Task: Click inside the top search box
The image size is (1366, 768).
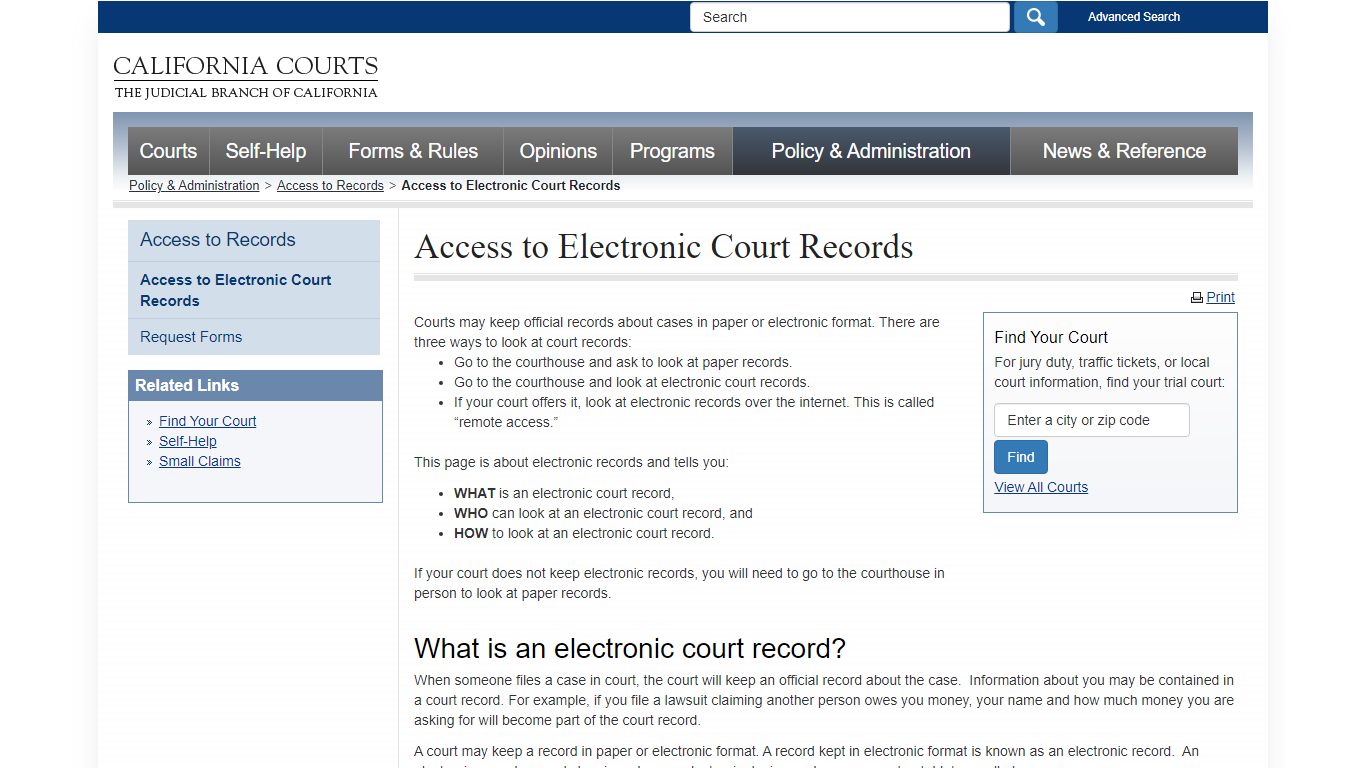Action: pyautogui.click(x=849, y=17)
